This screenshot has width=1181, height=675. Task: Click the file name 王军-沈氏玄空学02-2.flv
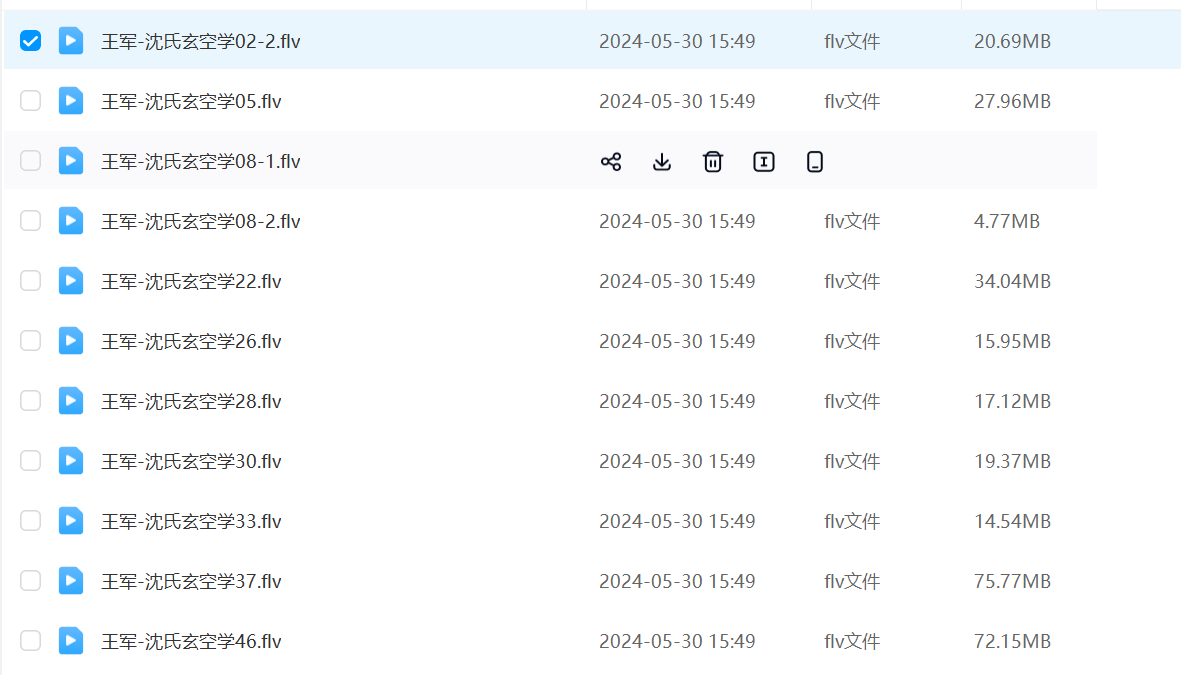point(200,42)
